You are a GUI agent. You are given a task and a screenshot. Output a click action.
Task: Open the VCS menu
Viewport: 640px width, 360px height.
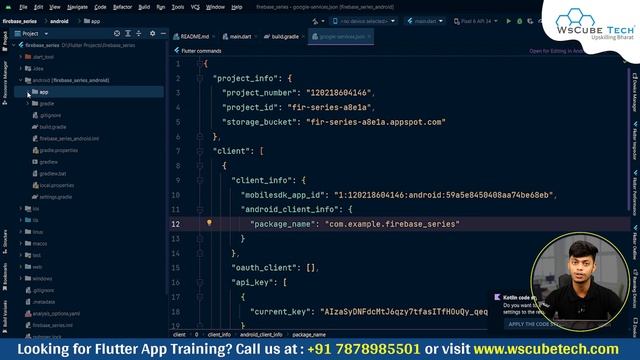[195, 7]
